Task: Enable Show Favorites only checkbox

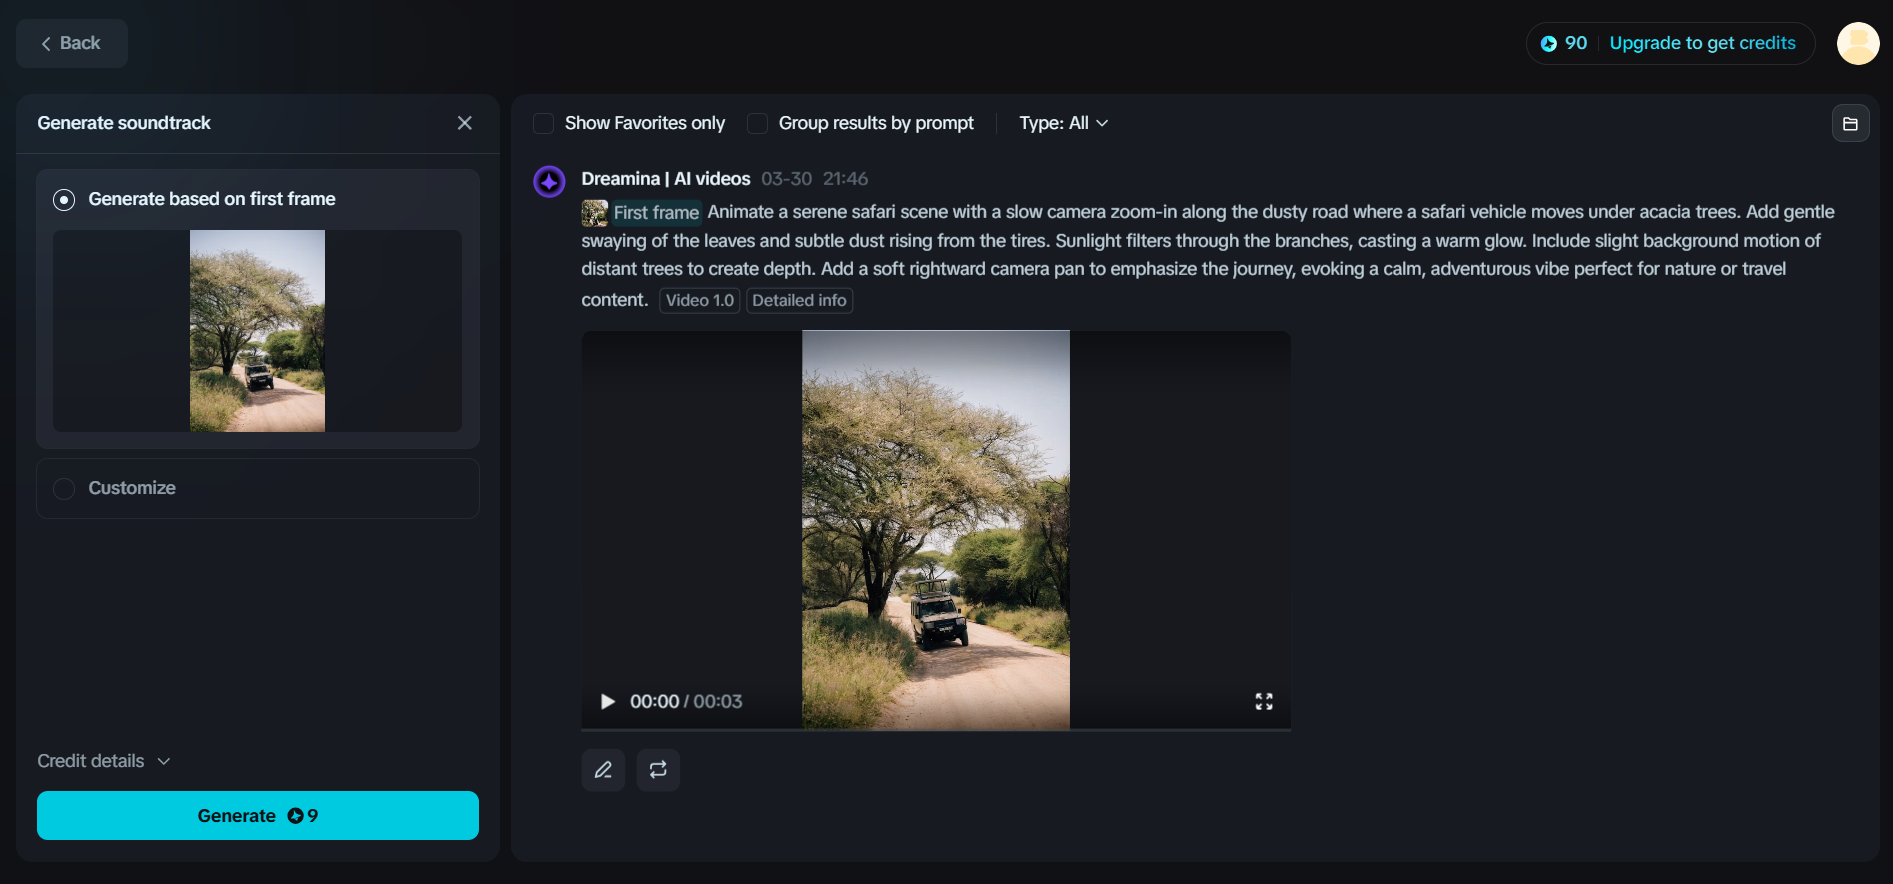Action: tap(544, 123)
